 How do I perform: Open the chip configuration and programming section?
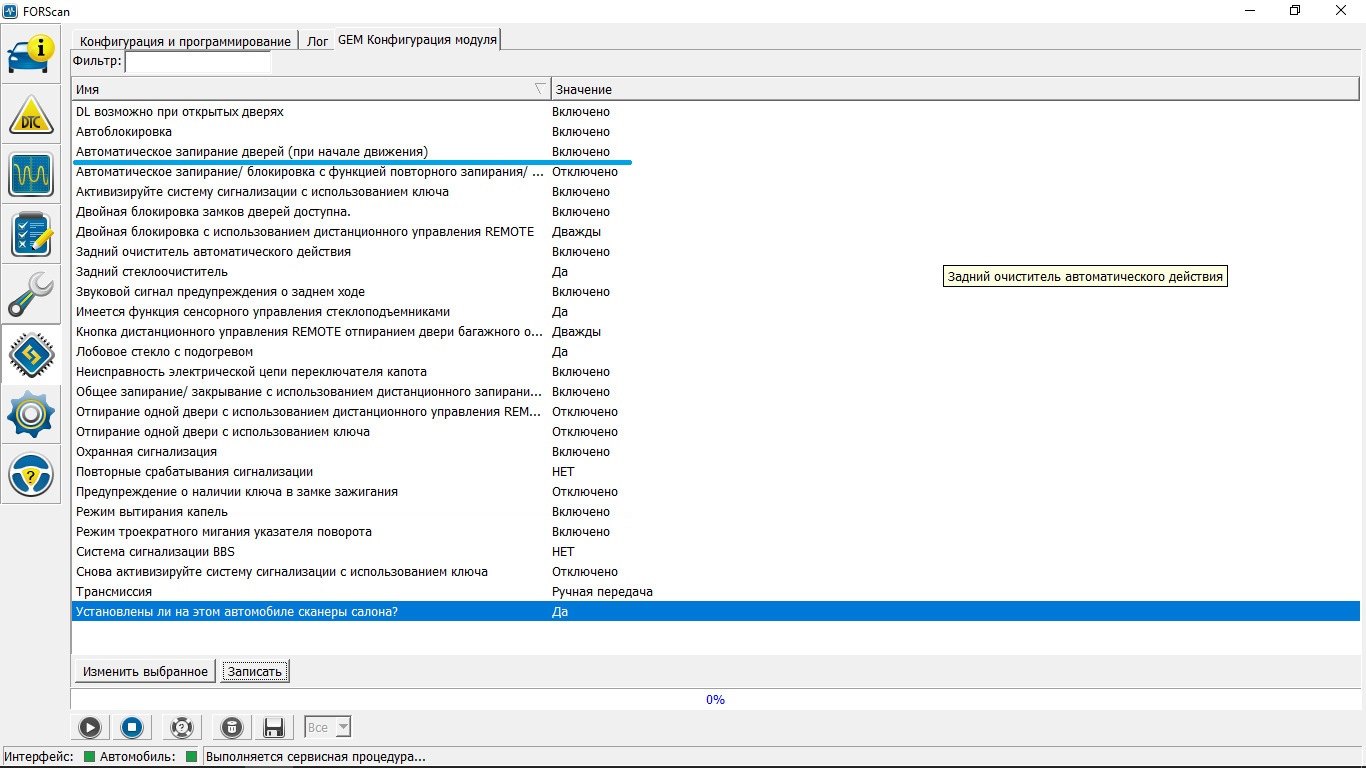[31, 355]
